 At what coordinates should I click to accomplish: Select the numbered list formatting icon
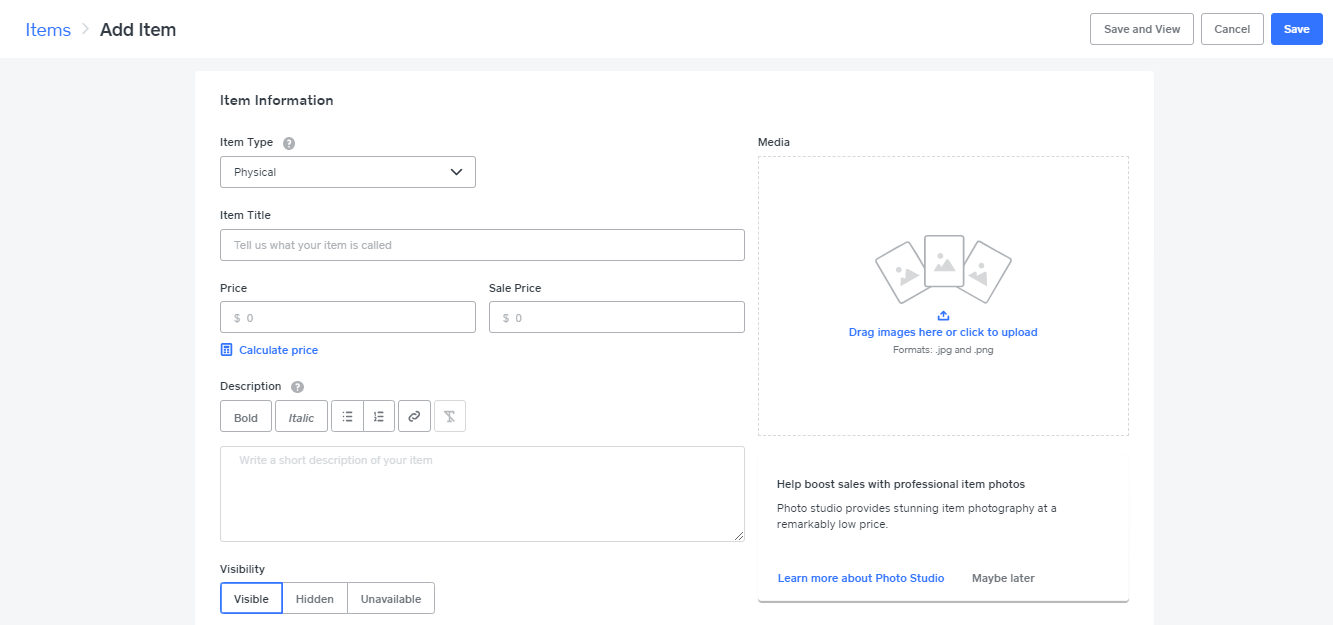point(378,416)
